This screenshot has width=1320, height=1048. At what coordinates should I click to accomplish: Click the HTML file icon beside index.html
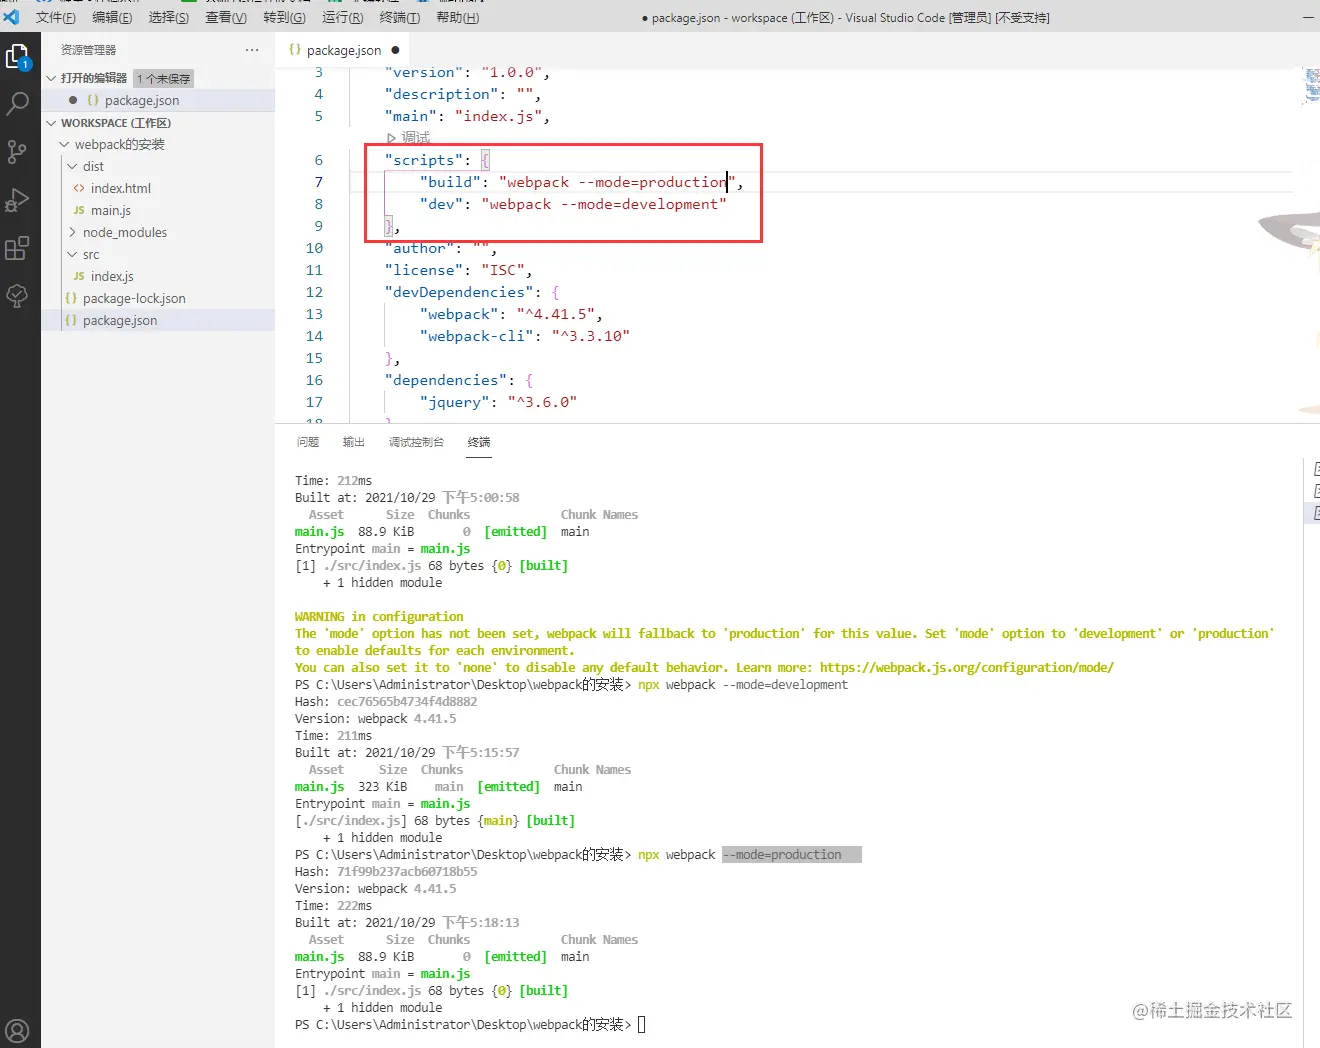click(x=79, y=188)
